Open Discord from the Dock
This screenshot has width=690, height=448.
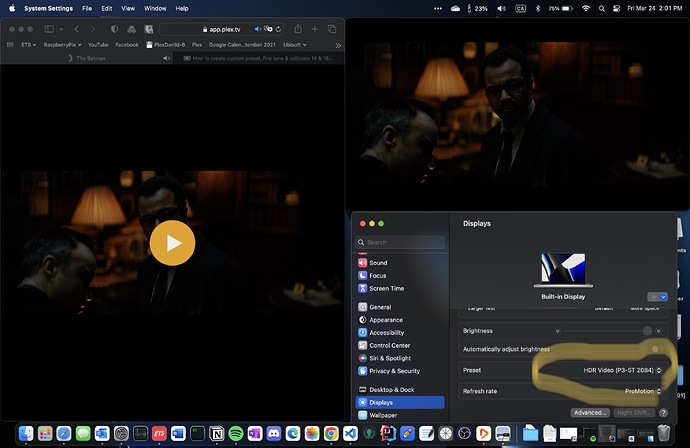(274, 434)
